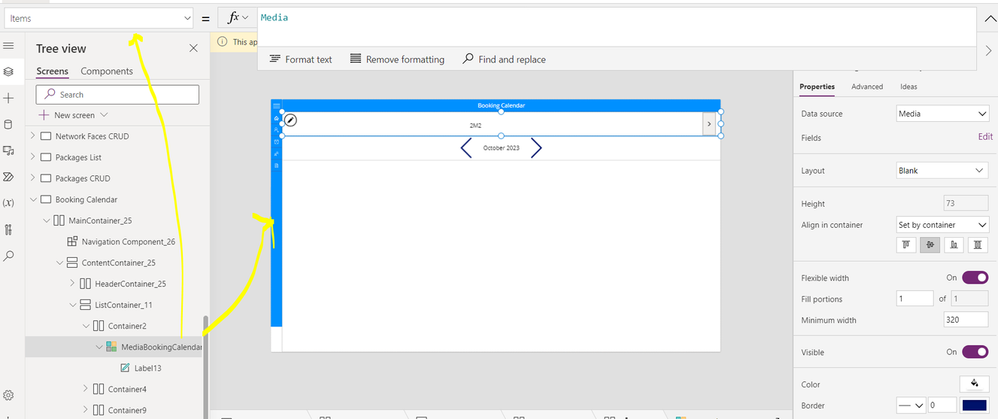
Task: Switch to Screens tab
Action: [x=52, y=71]
